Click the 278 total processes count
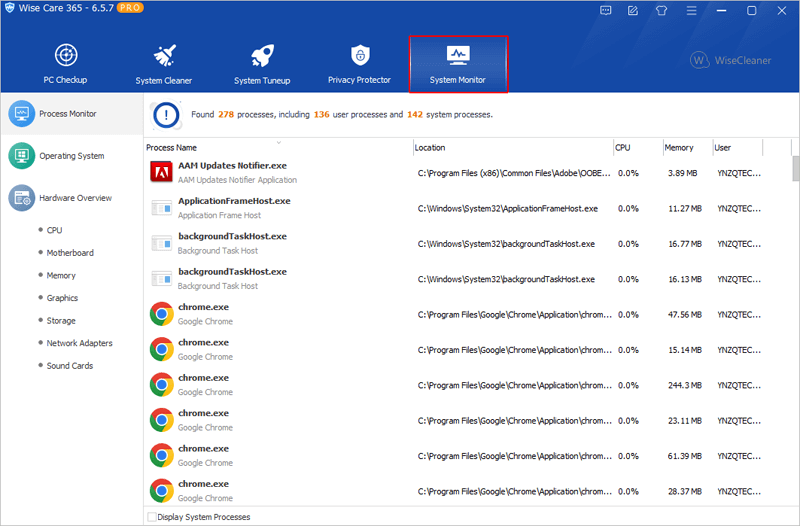 [226, 114]
